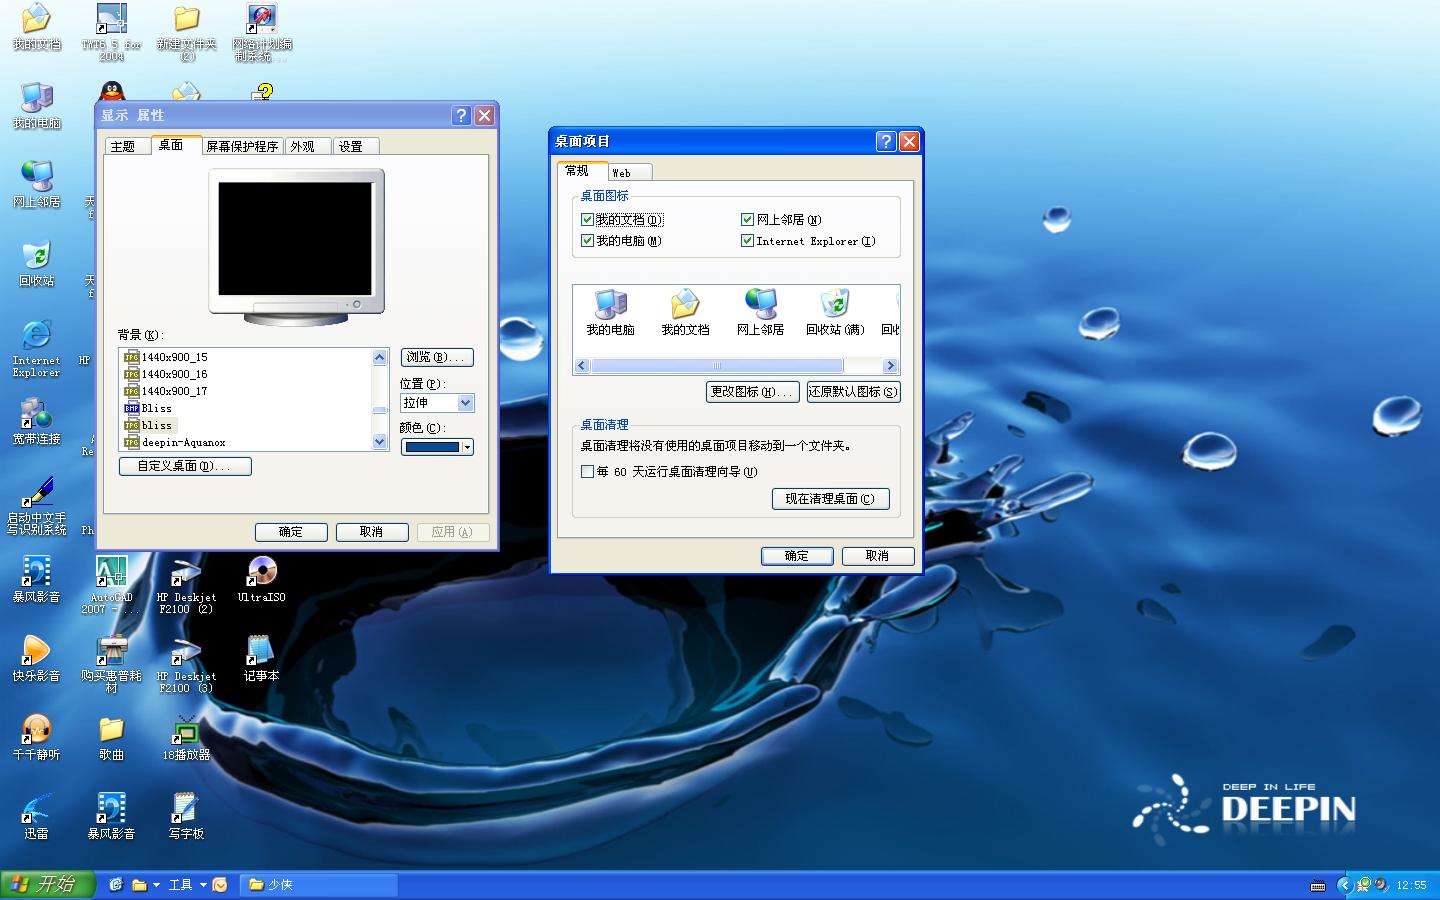Image resolution: width=1440 pixels, height=900 pixels.
Task: Click 现在清理桌面 button
Action: [x=830, y=499]
